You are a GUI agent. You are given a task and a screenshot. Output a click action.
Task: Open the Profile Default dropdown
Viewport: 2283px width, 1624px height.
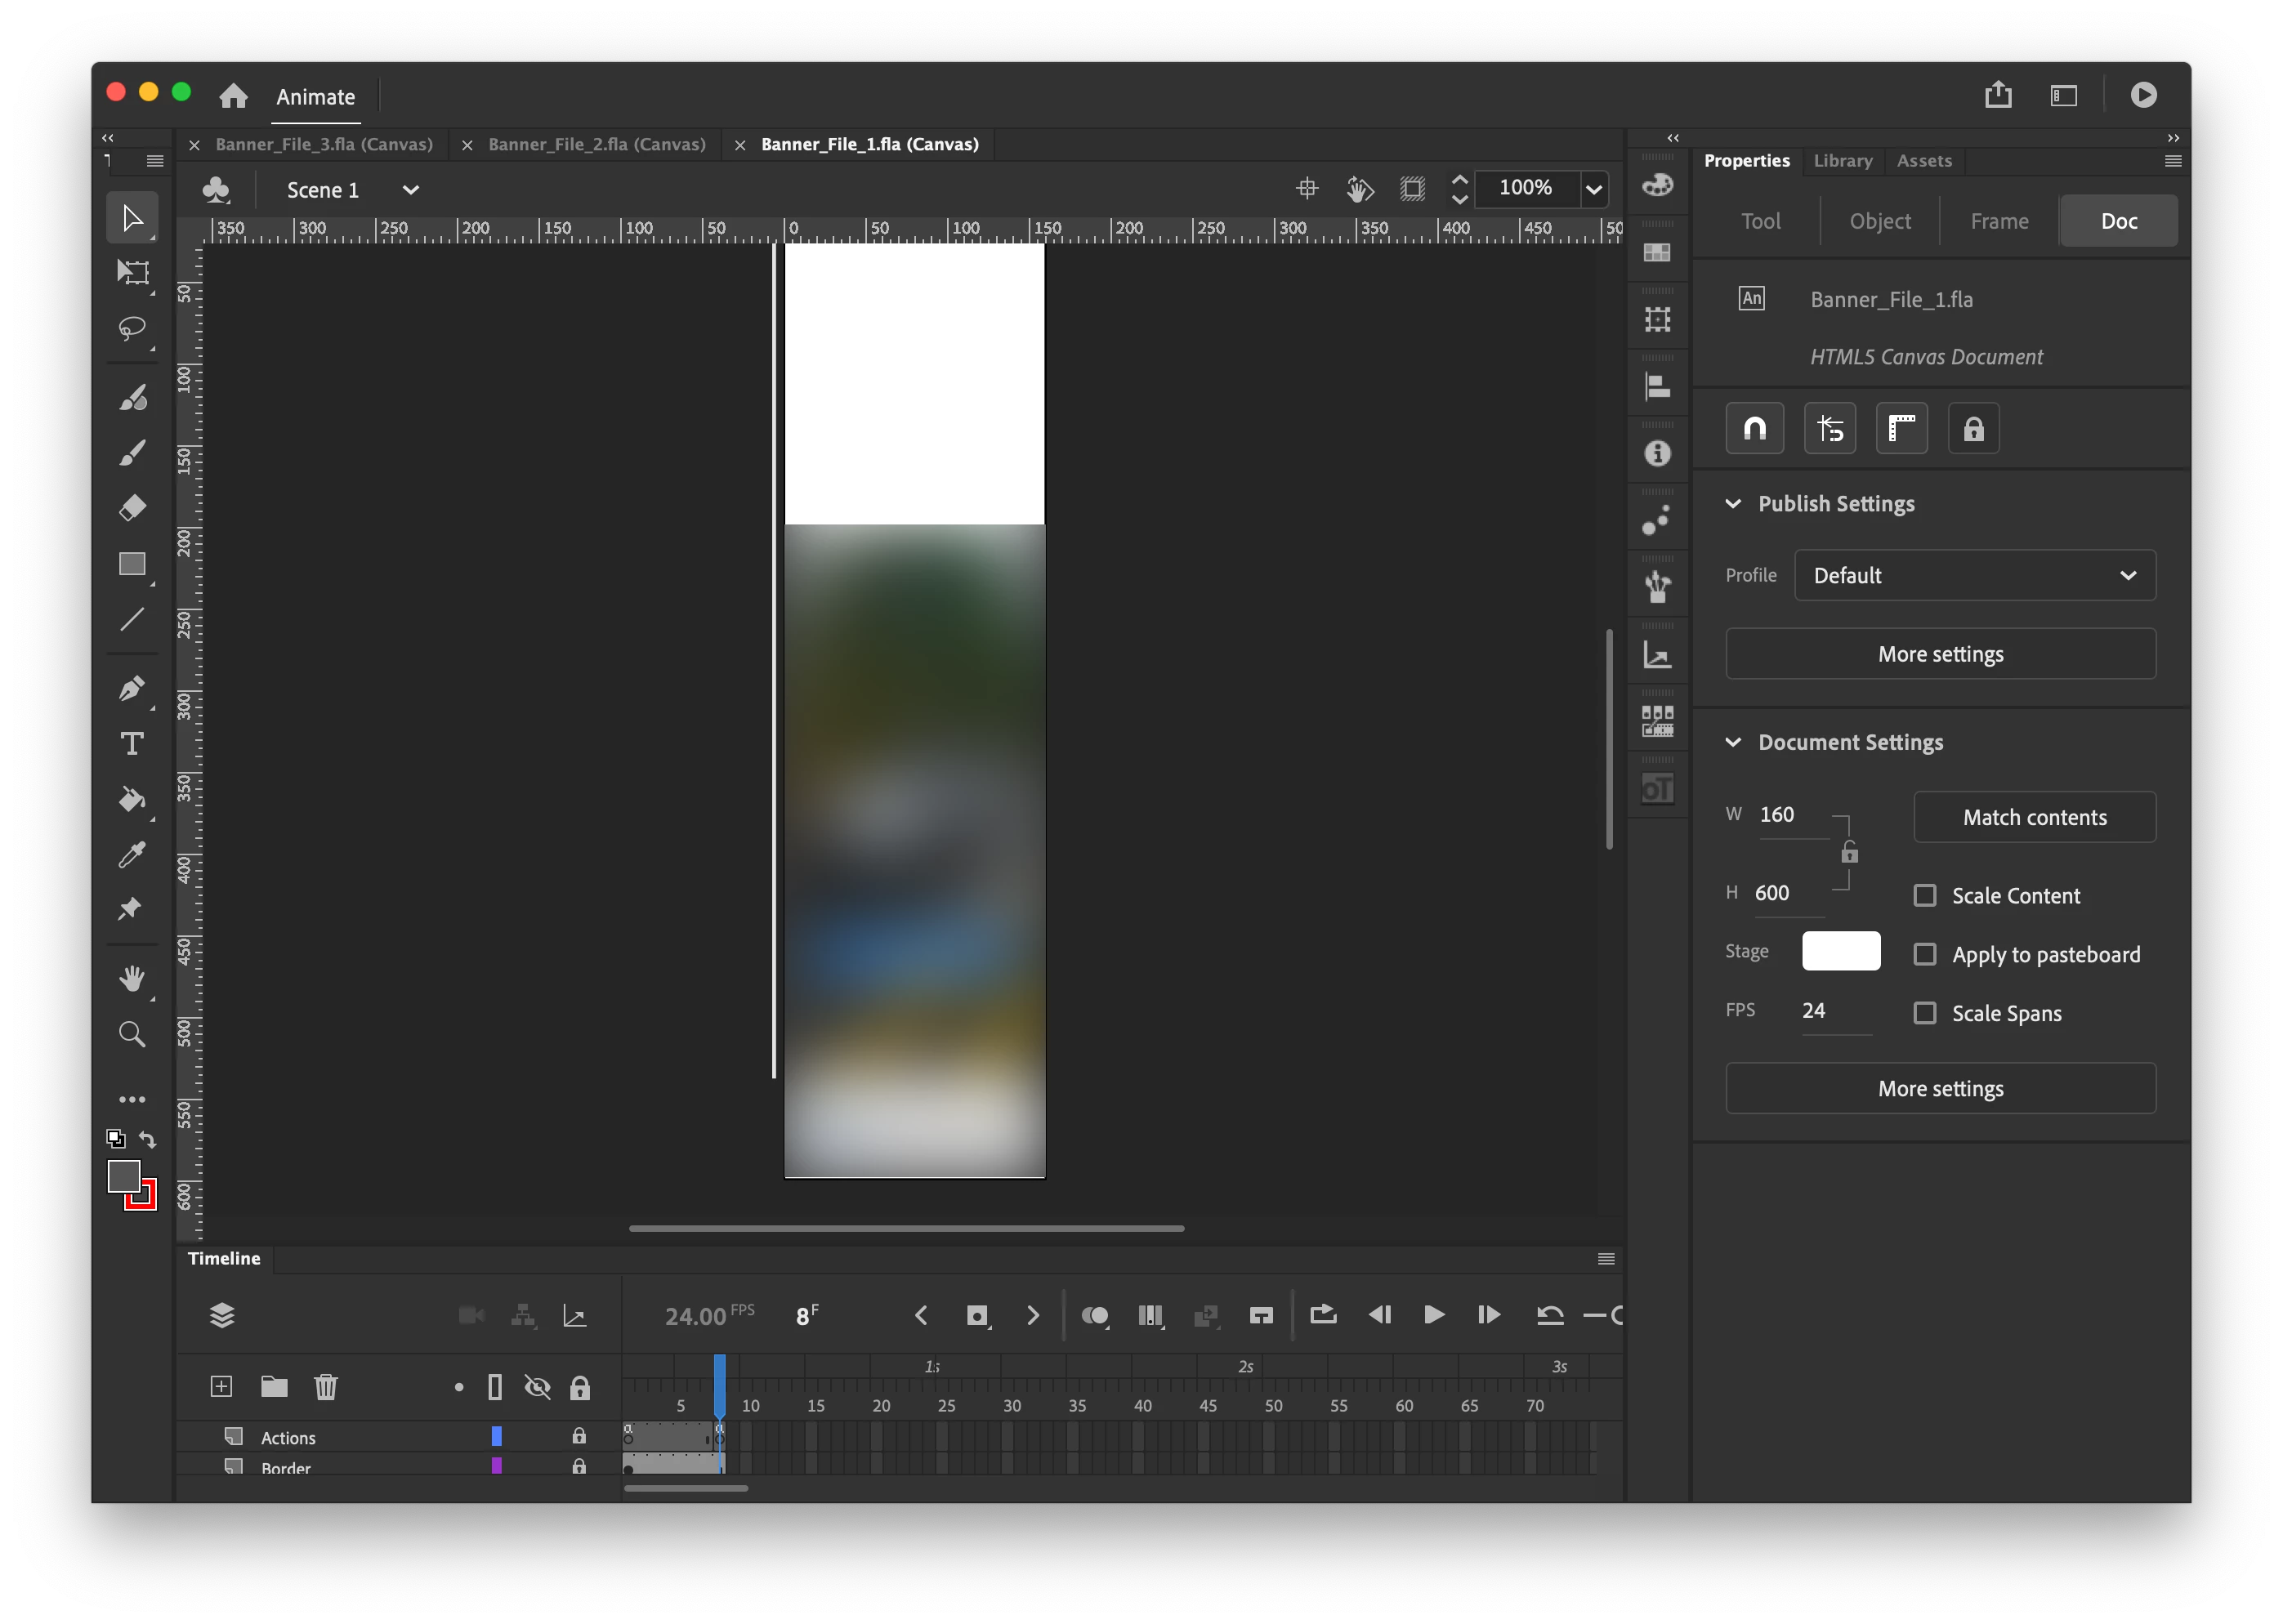pyautogui.click(x=1975, y=576)
